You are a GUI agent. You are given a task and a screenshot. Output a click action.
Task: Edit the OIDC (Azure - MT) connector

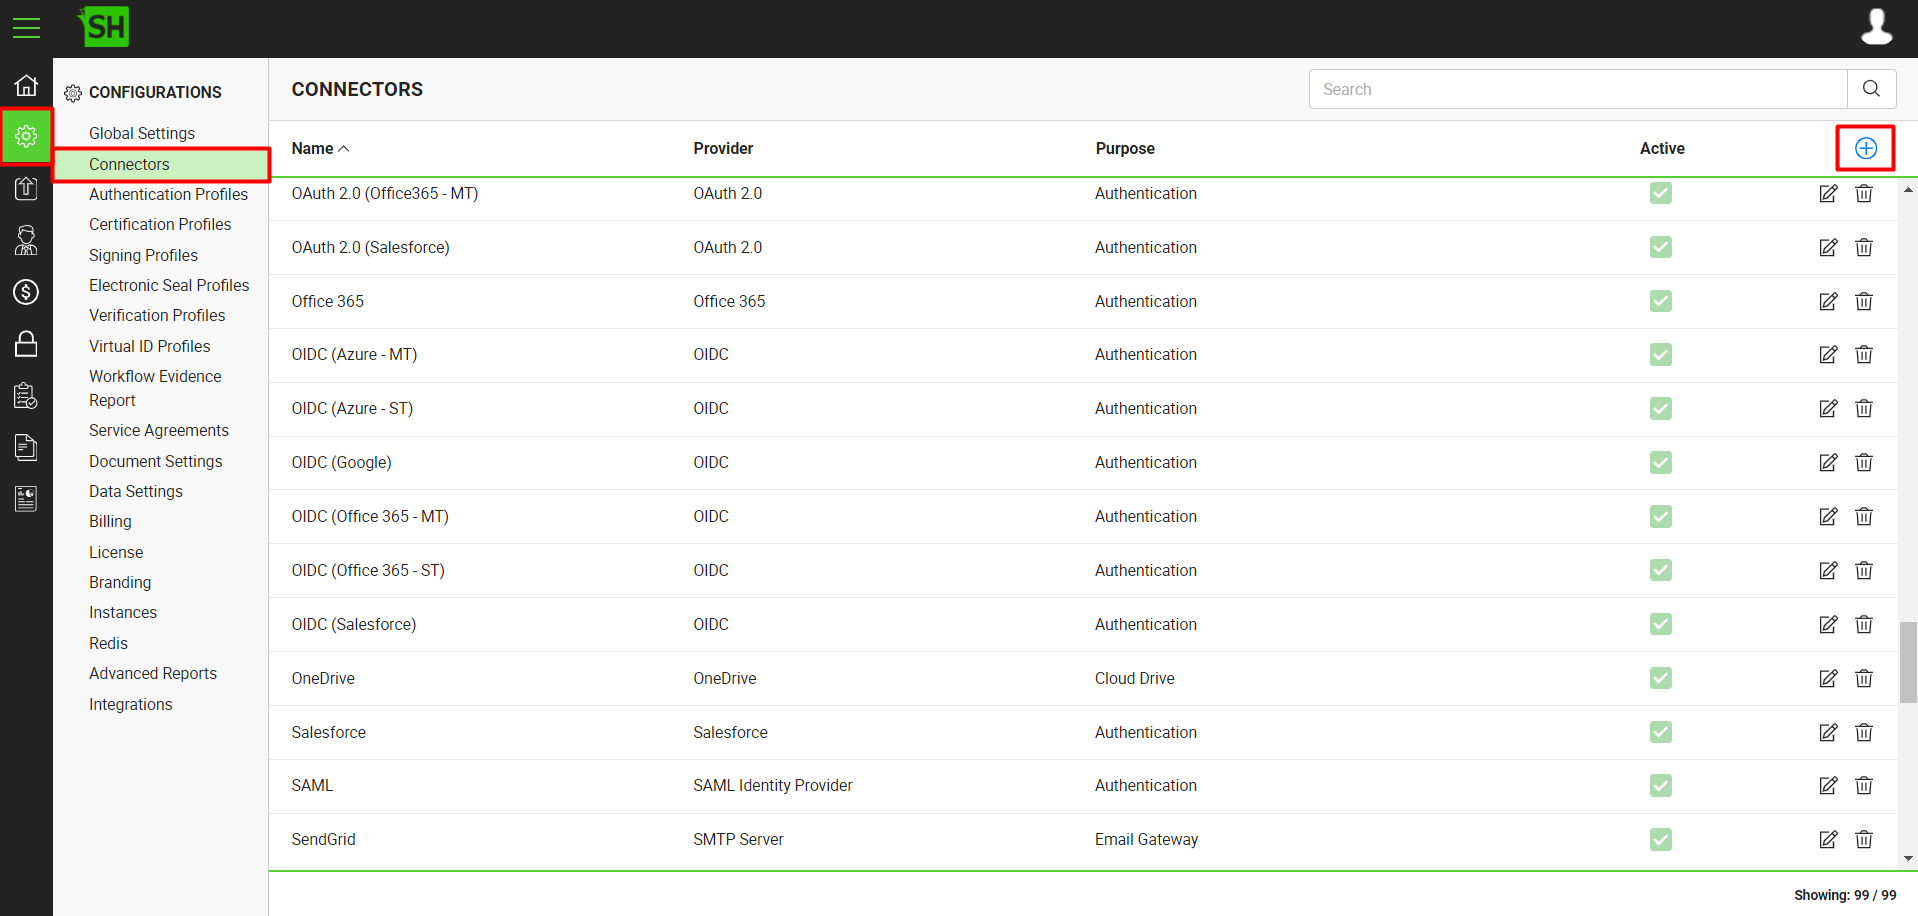[x=1828, y=354]
